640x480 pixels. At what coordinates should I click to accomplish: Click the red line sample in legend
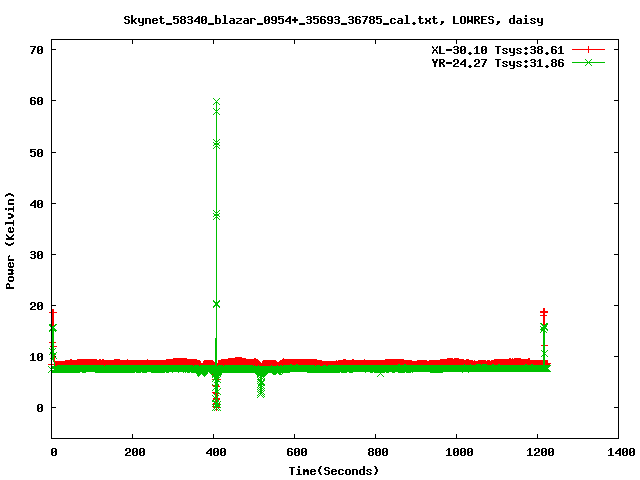(588, 50)
